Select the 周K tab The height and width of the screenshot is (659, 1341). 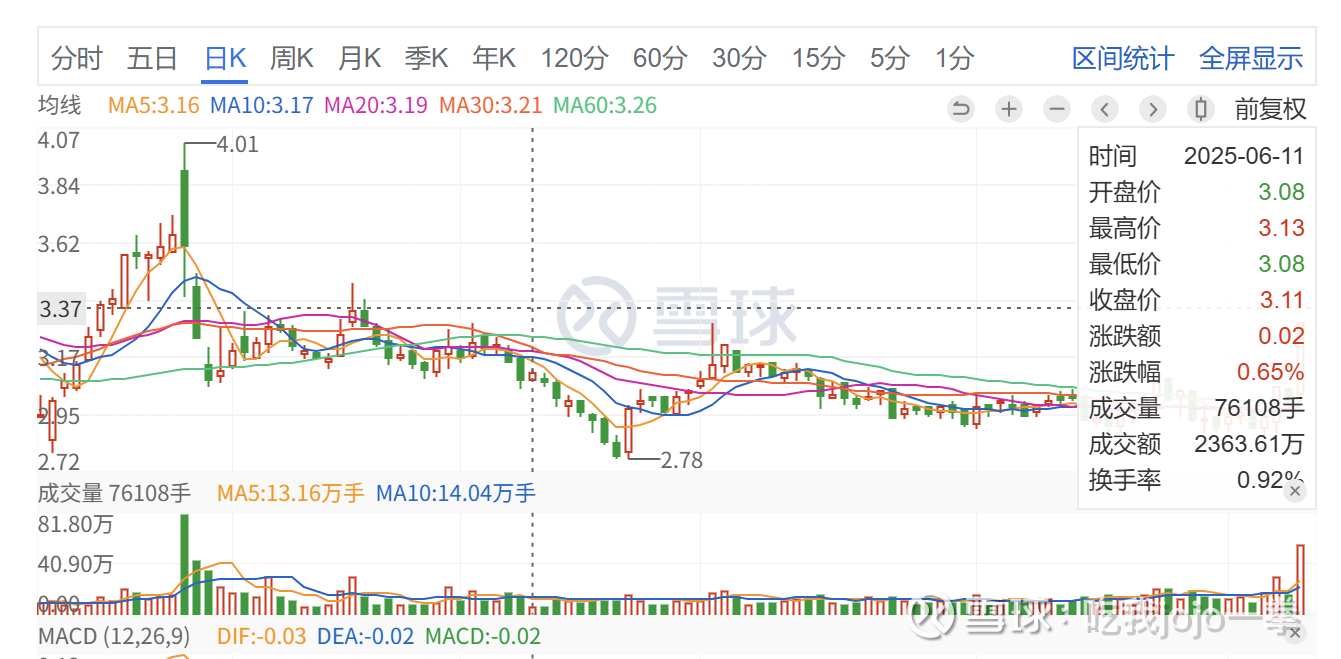[x=292, y=58]
